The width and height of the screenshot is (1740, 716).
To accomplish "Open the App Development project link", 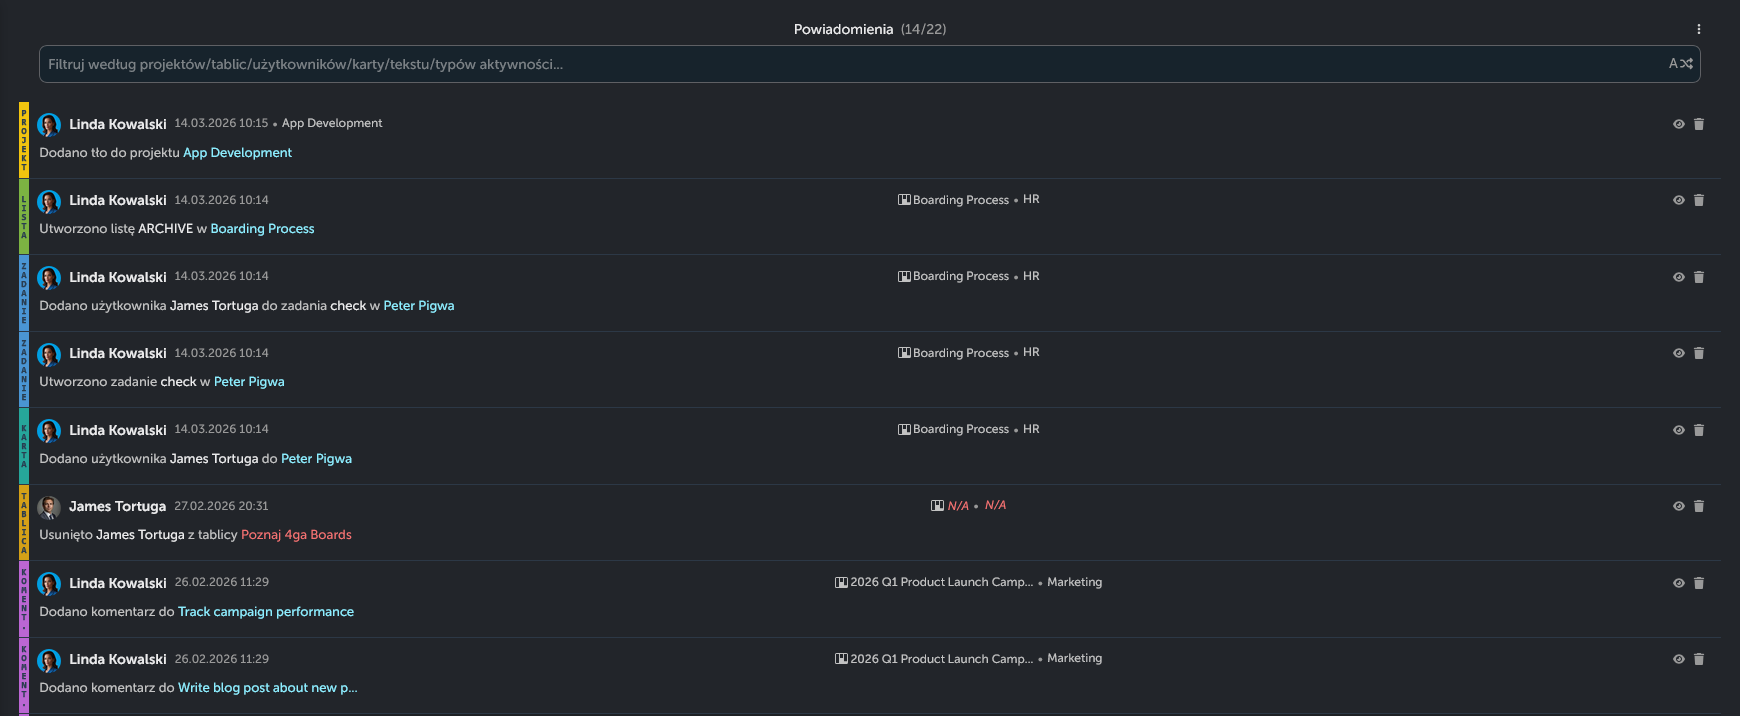I will click(x=237, y=153).
